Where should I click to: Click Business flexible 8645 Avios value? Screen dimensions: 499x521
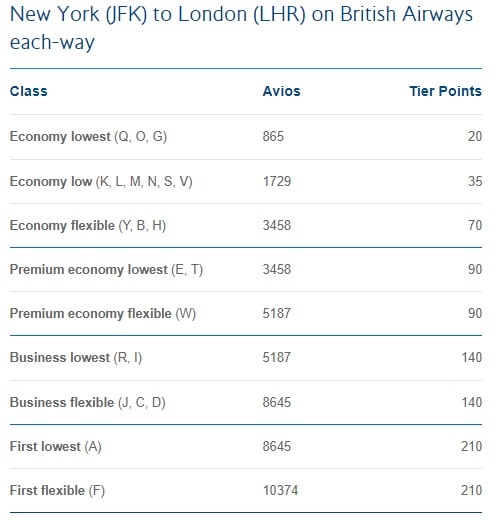[x=277, y=402]
